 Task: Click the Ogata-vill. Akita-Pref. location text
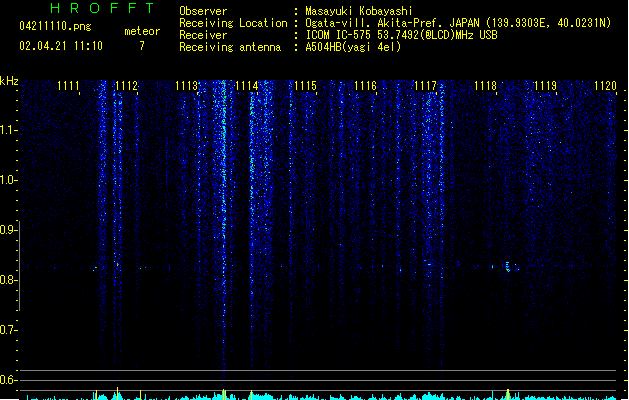tap(458, 23)
